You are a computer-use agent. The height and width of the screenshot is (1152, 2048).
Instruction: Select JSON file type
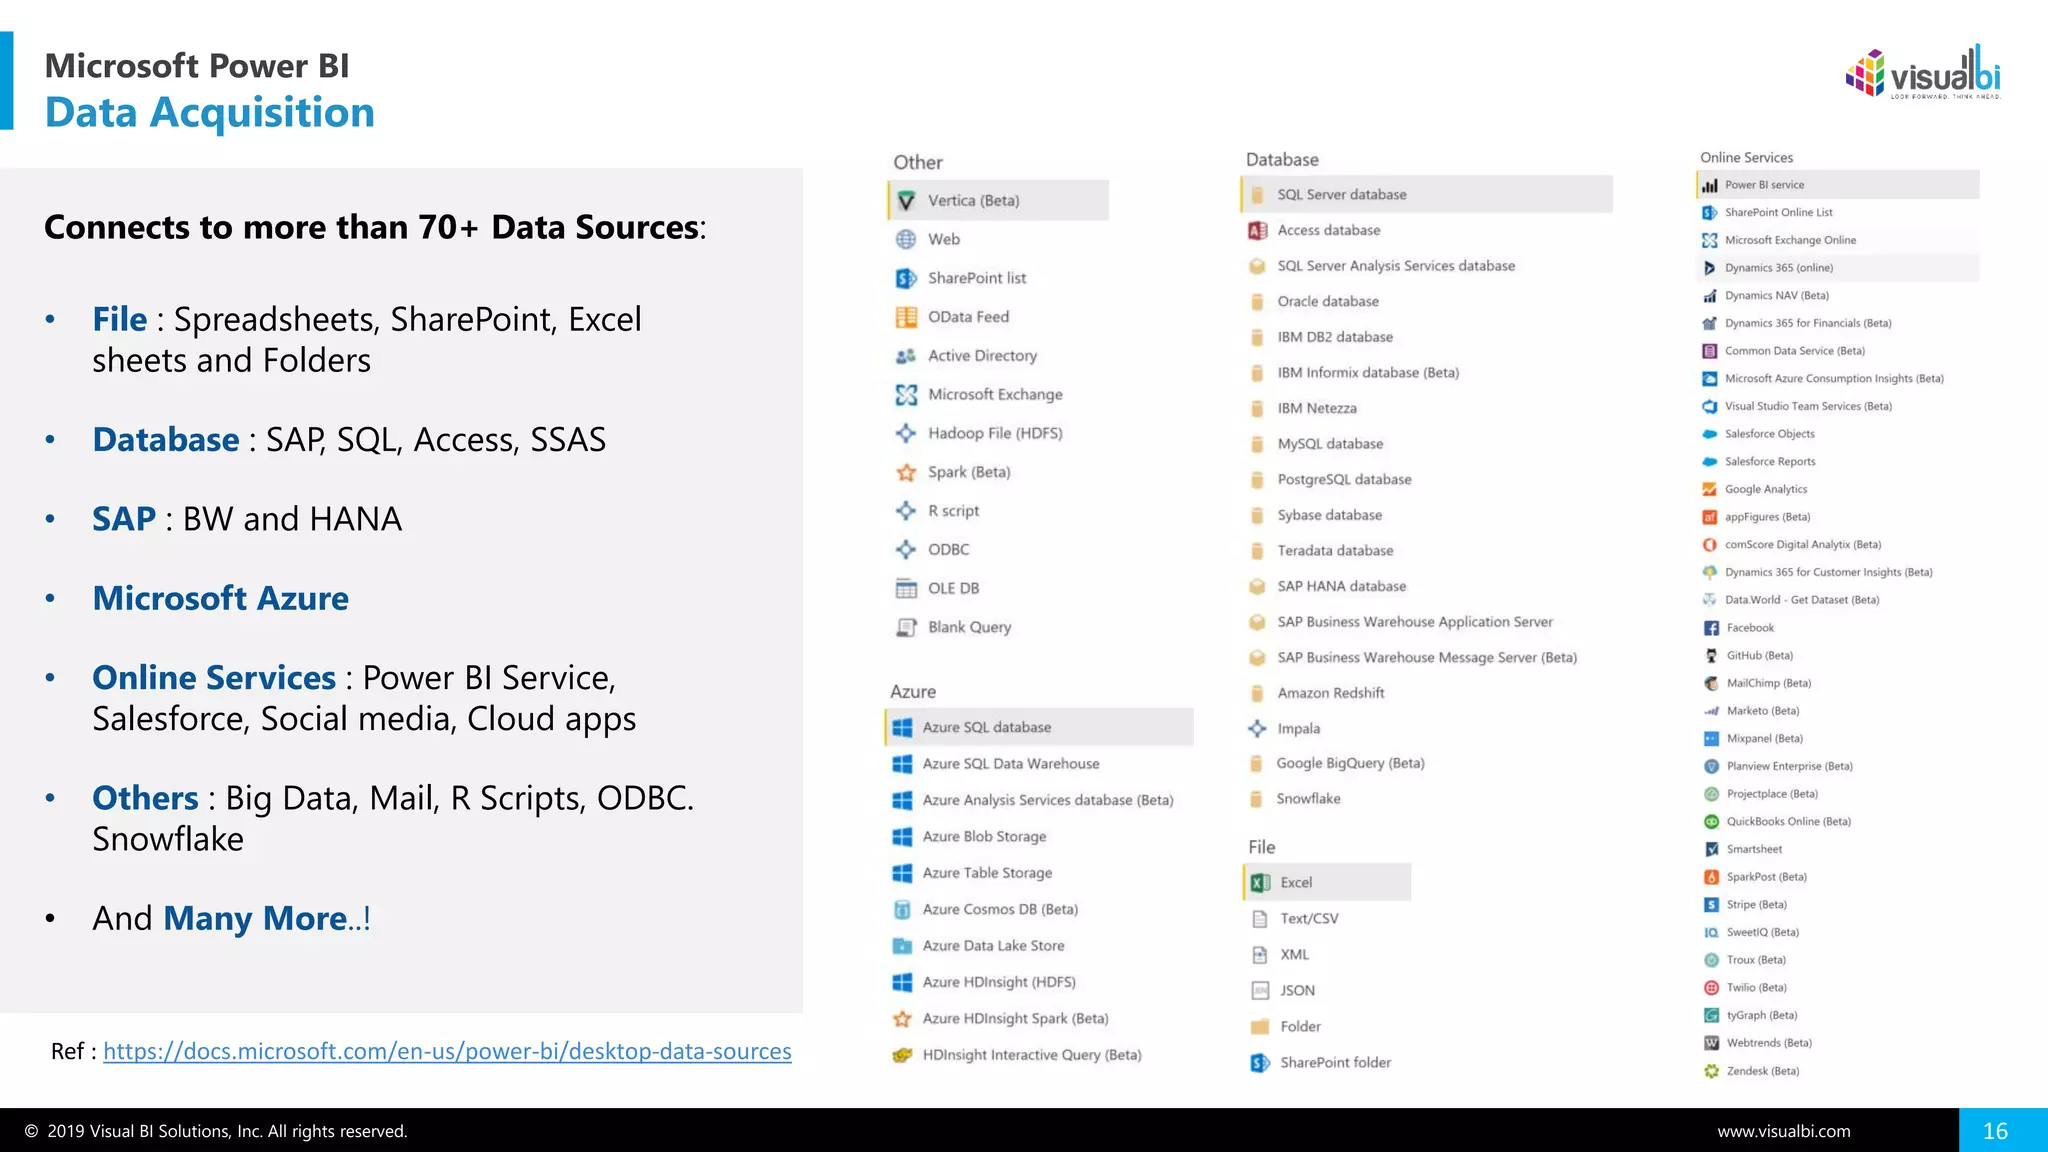pyautogui.click(x=1284, y=991)
